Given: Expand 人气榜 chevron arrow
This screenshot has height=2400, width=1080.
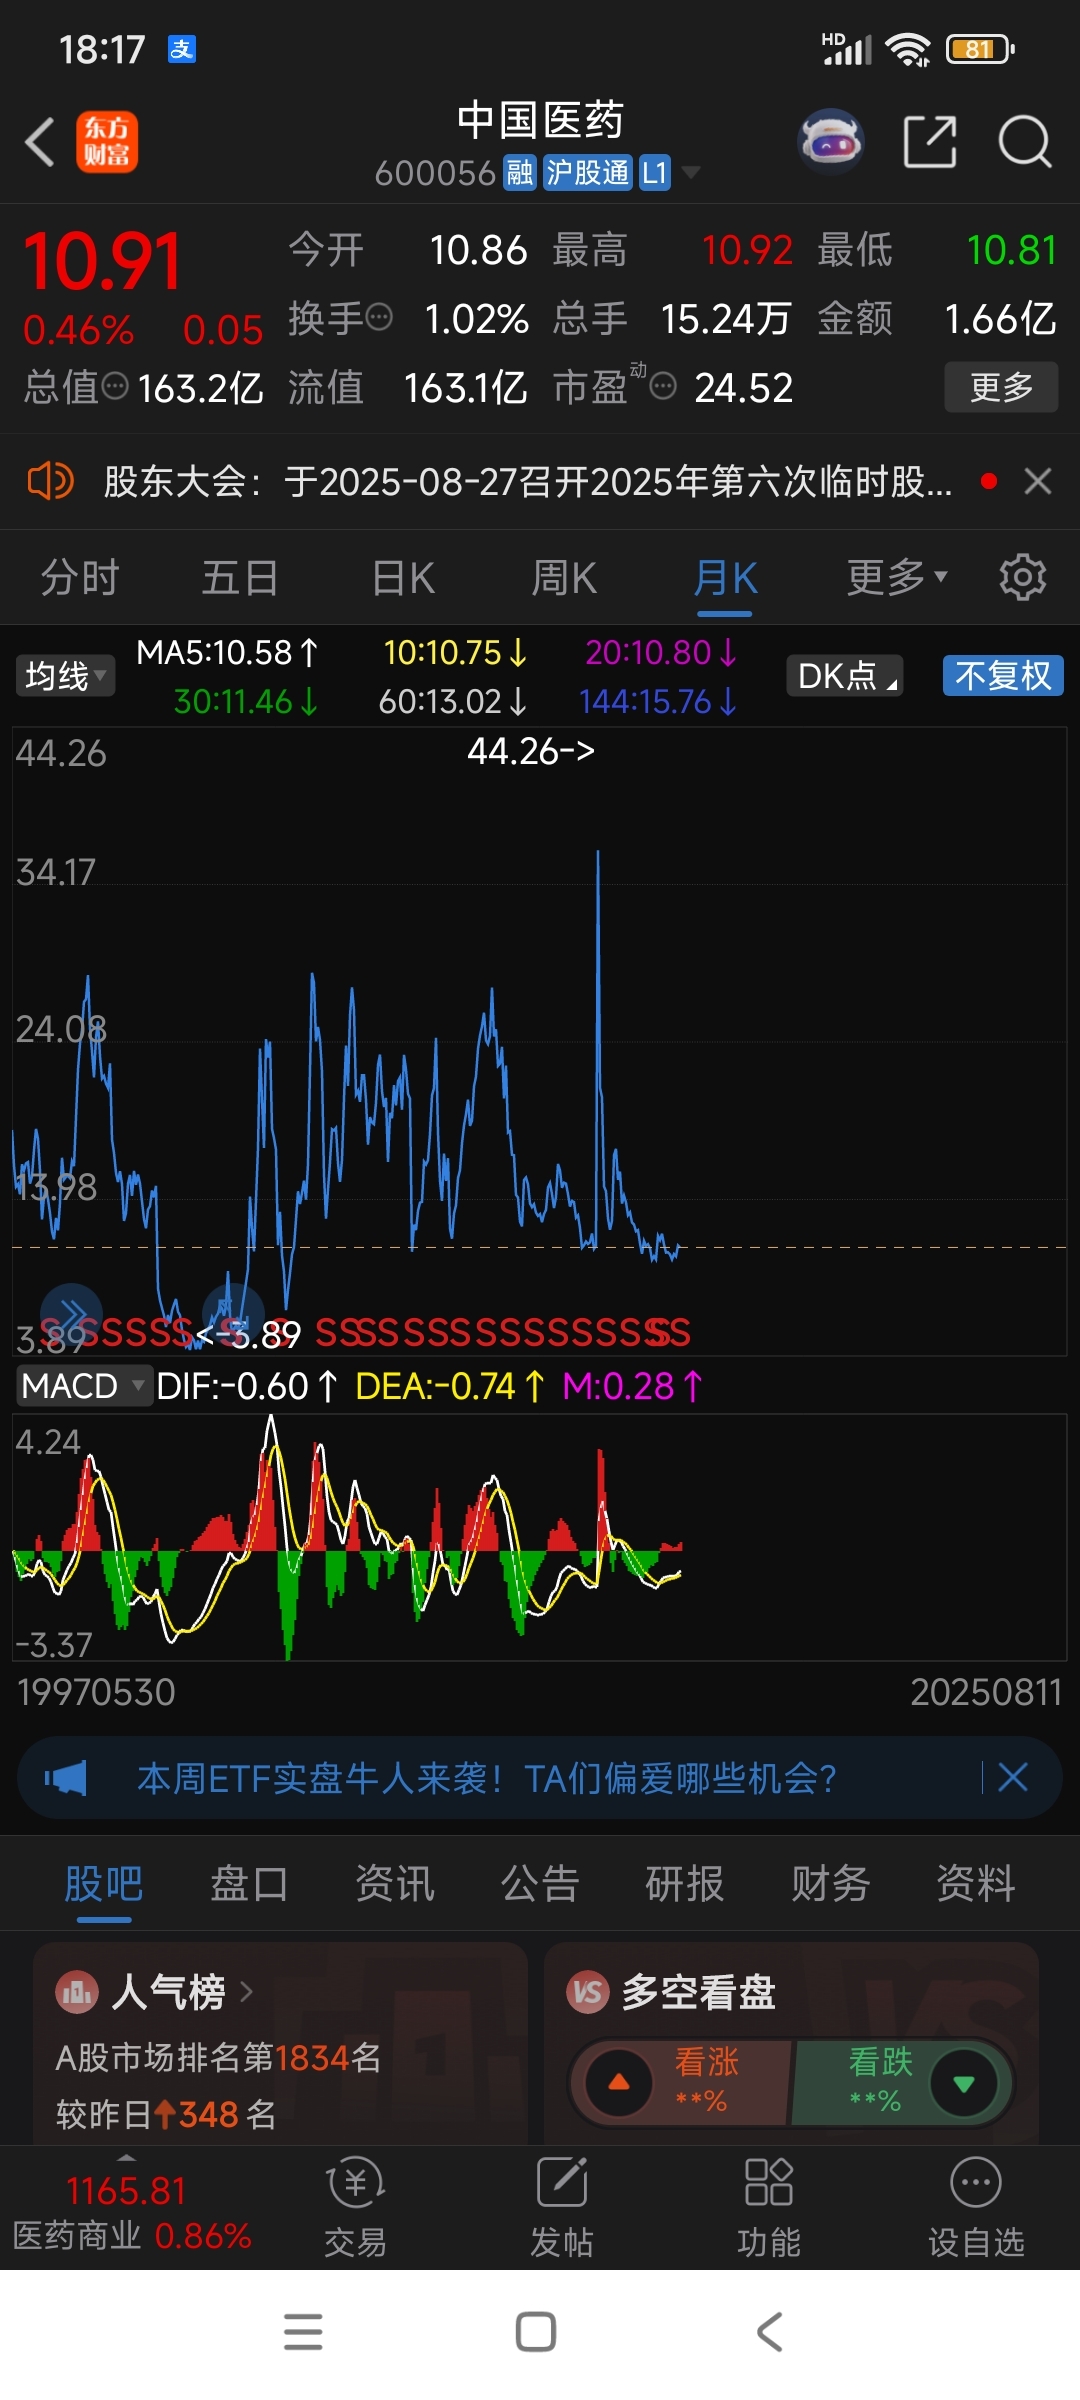Looking at the screenshot, I should coord(246,1992).
